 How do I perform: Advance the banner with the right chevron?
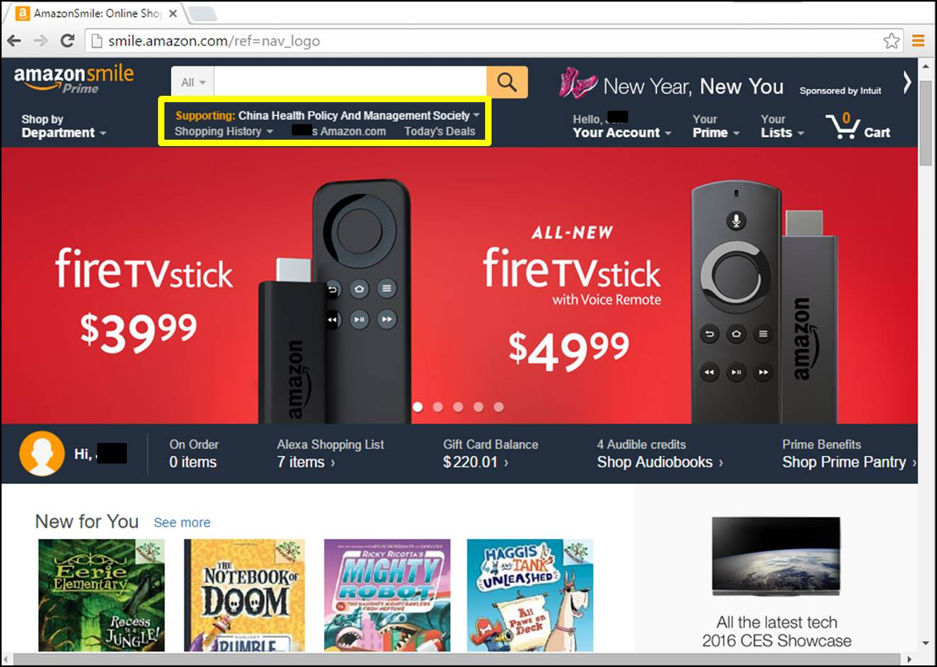click(907, 82)
